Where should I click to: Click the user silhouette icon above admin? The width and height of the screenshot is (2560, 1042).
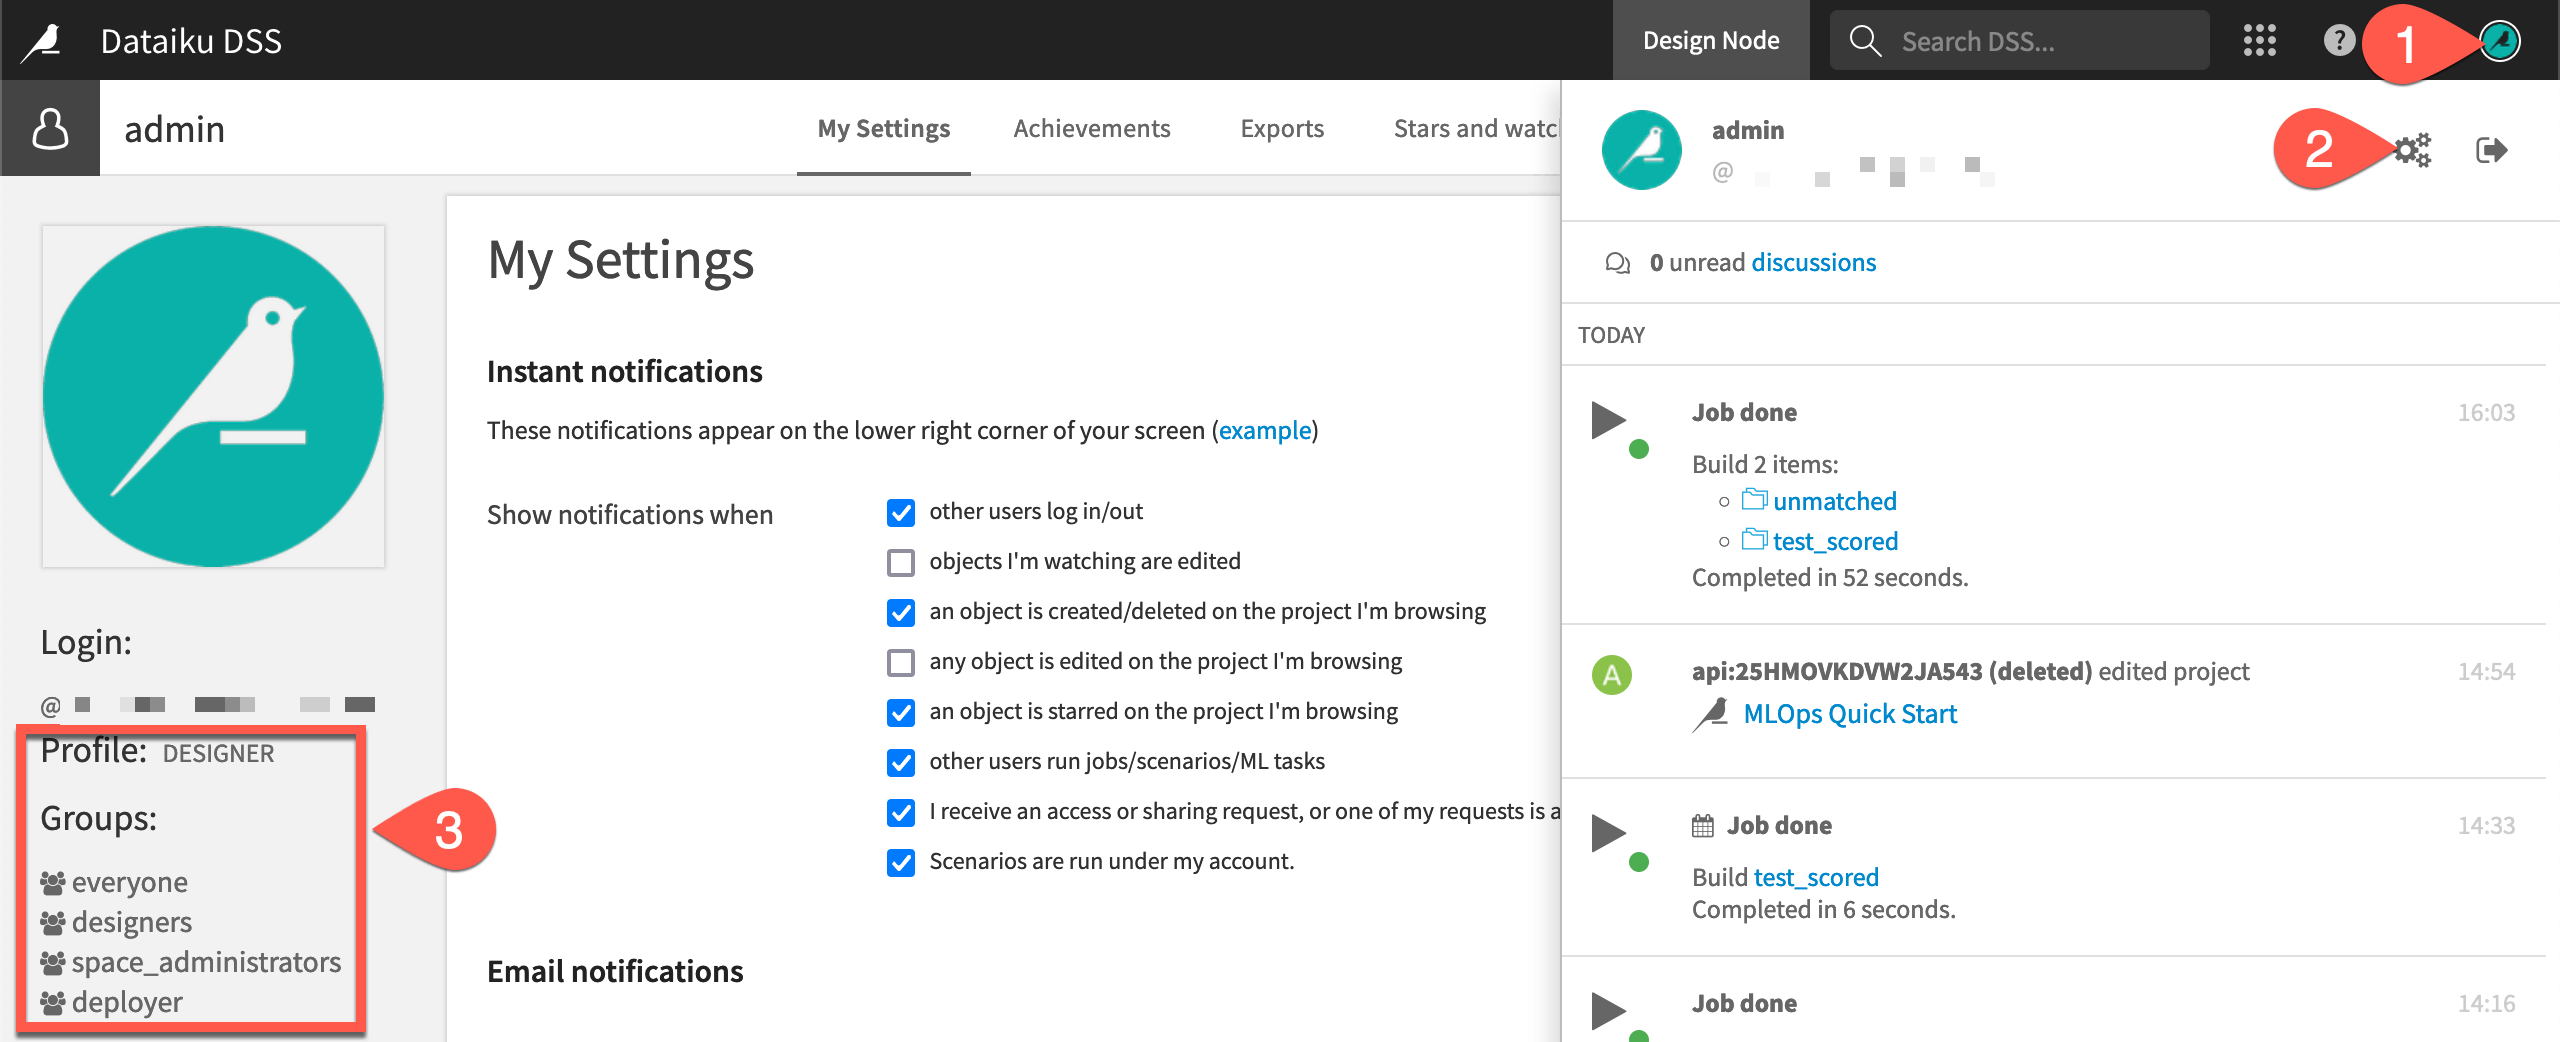click(49, 127)
